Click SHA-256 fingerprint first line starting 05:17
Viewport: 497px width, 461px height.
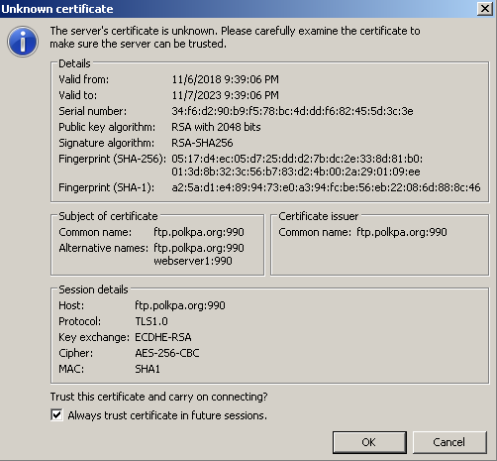(297, 159)
